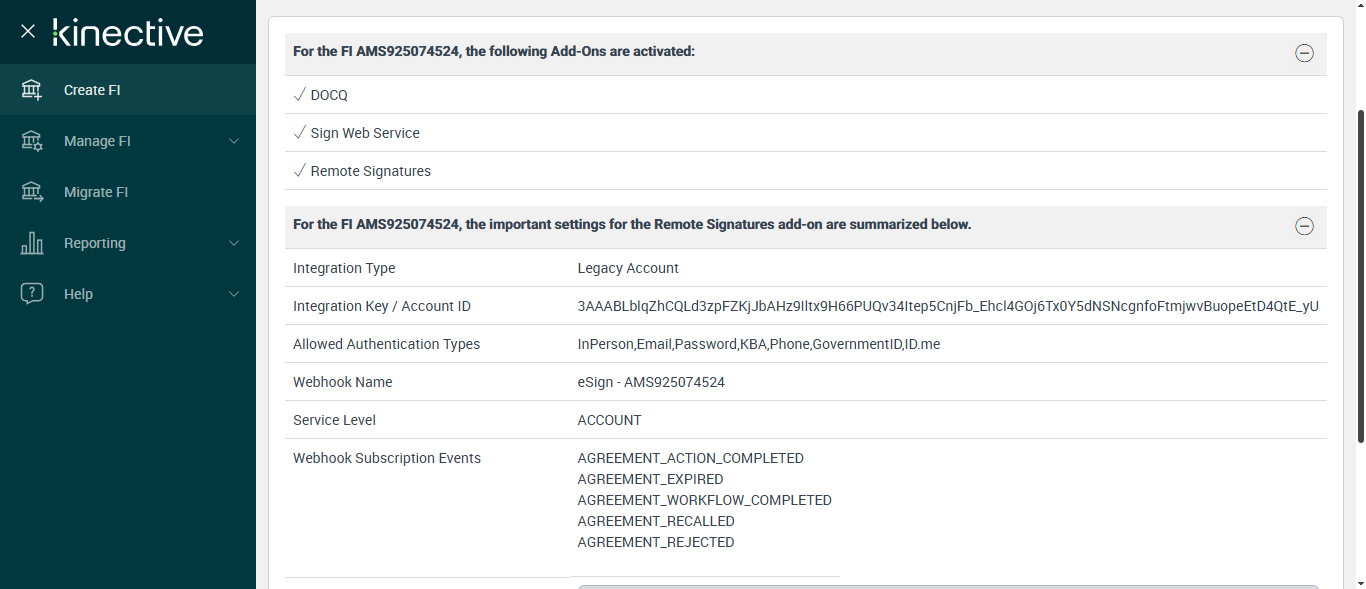Click the Kinective logo
Image resolution: width=1366 pixels, height=589 pixels.
tap(128, 32)
